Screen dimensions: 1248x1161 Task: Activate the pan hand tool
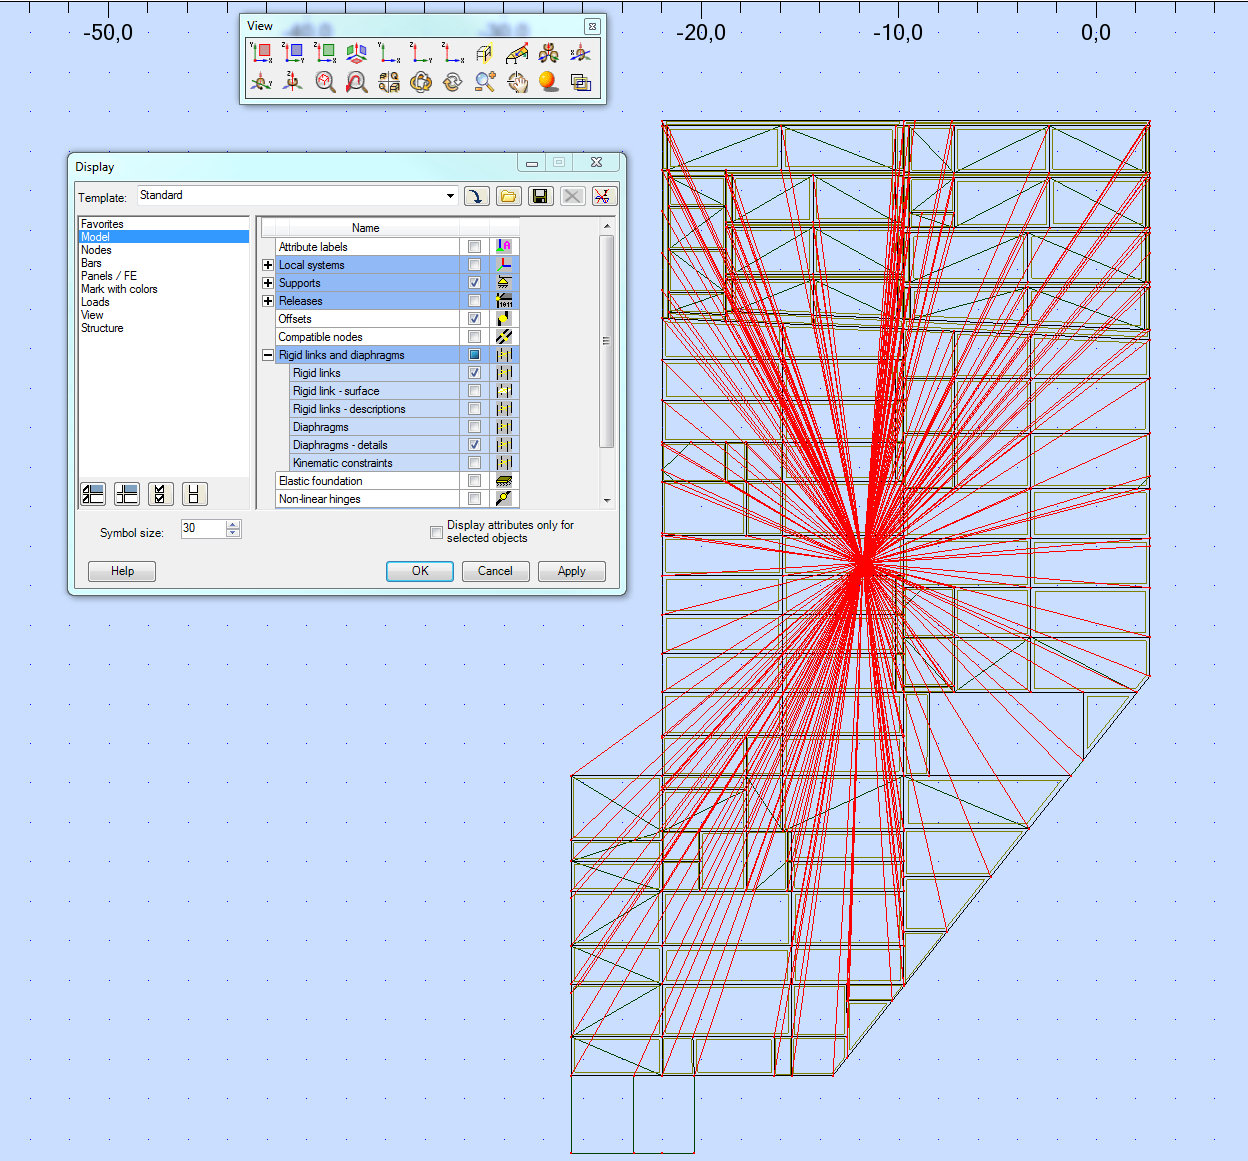tap(517, 82)
